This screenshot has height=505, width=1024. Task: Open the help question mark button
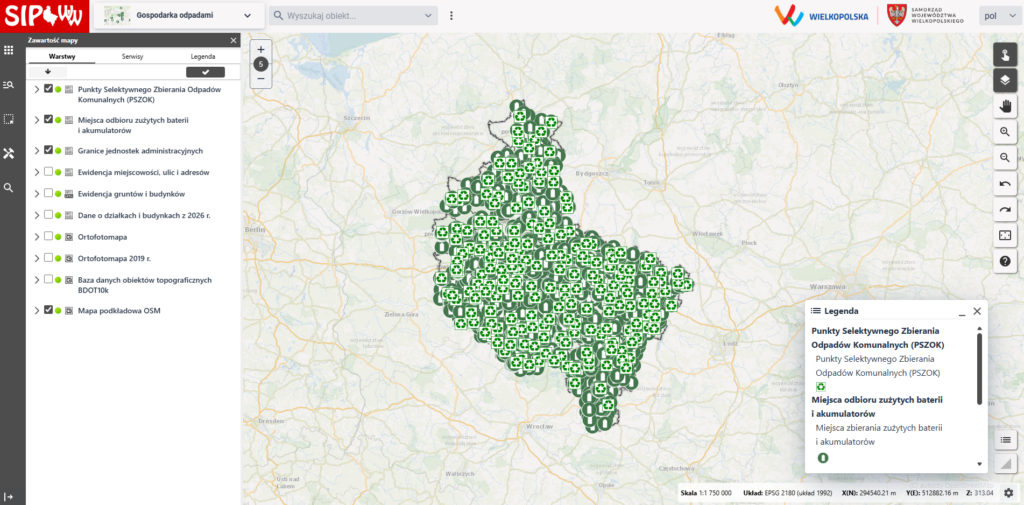1005,262
